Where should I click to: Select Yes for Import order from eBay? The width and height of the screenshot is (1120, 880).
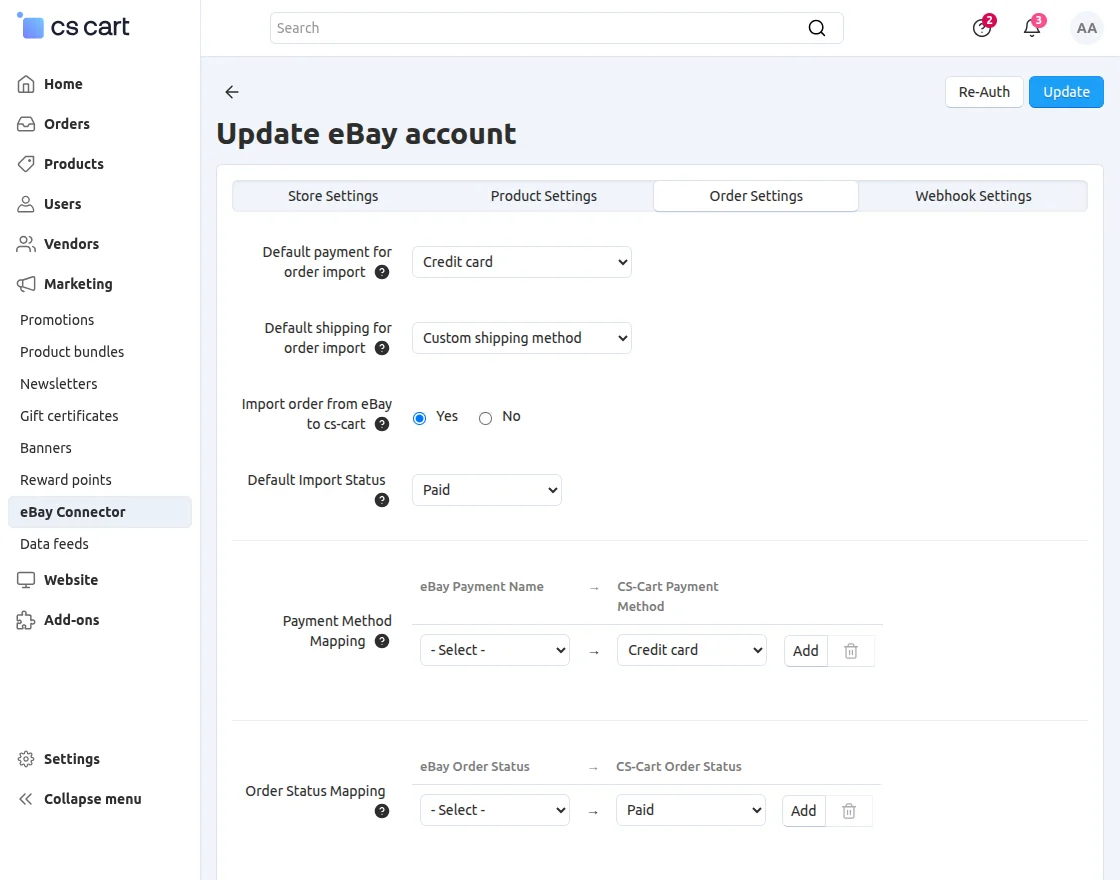click(419, 418)
